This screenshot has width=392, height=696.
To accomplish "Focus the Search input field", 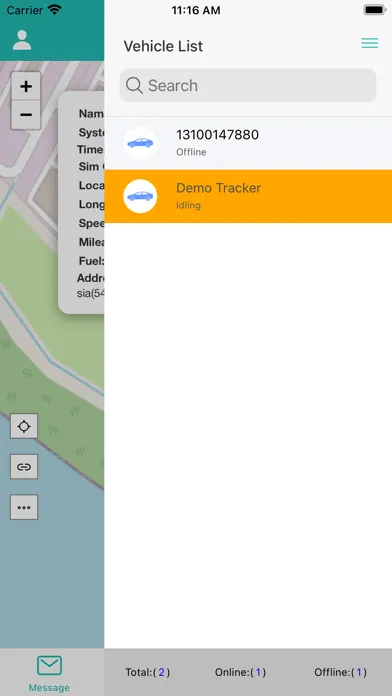I will [x=248, y=85].
